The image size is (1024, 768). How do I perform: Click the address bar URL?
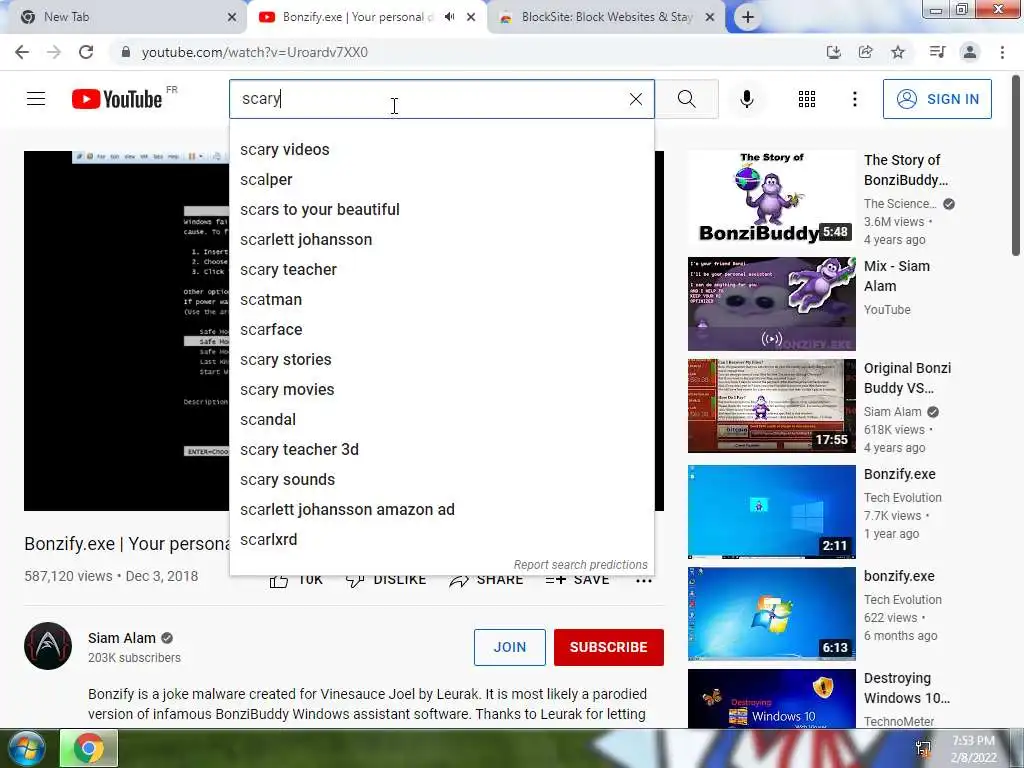point(255,52)
